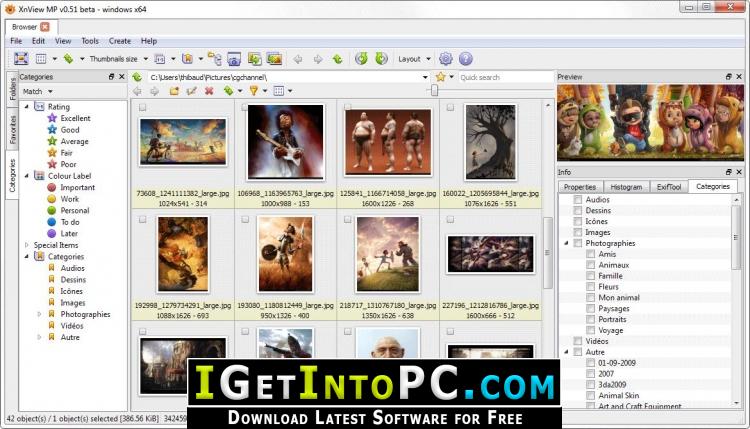Screen dimensions: 750x429
Task: Open the address path dropdown arrow
Action: tap(425, 77)
